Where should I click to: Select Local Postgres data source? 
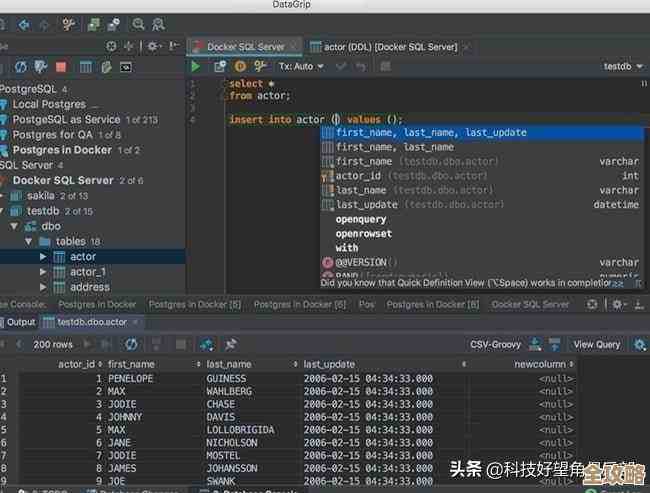tap(49, 104)
